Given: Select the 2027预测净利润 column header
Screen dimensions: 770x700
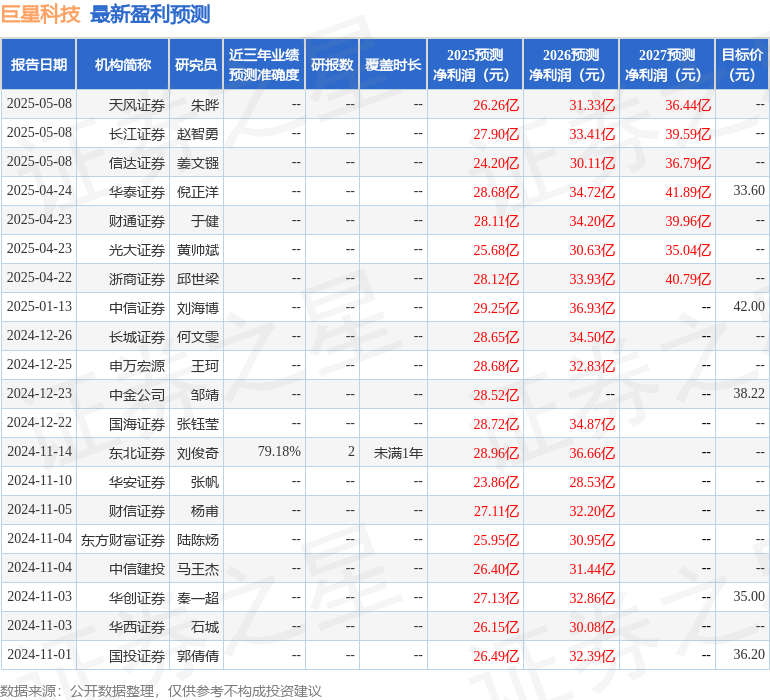Looking at the screenshot, I should [x=666, y=65].
